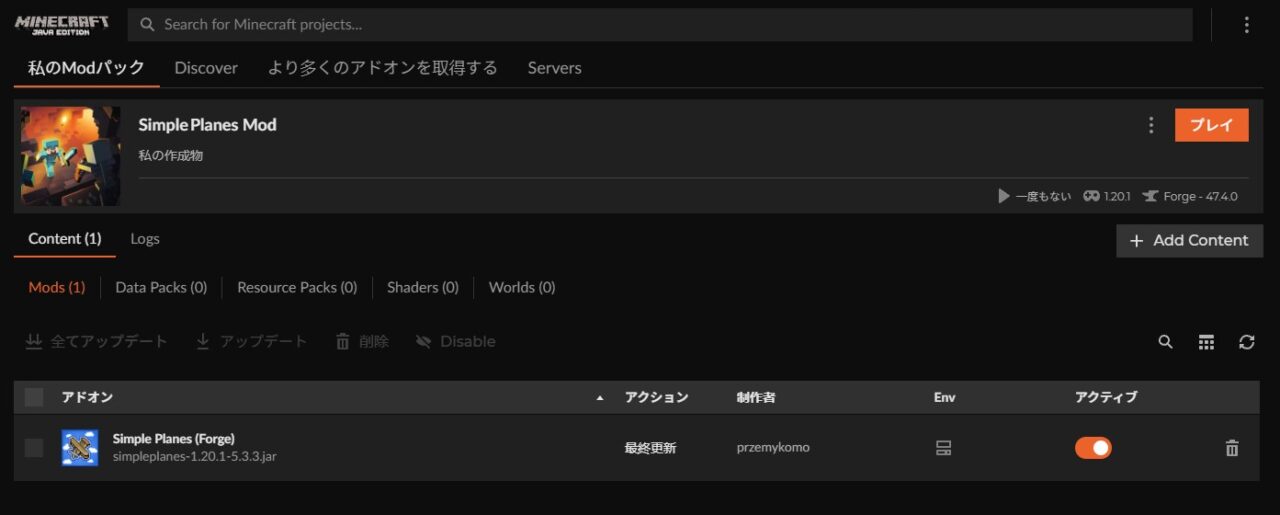Select the Resource Packs (0) filter

[x=297, y=287]
